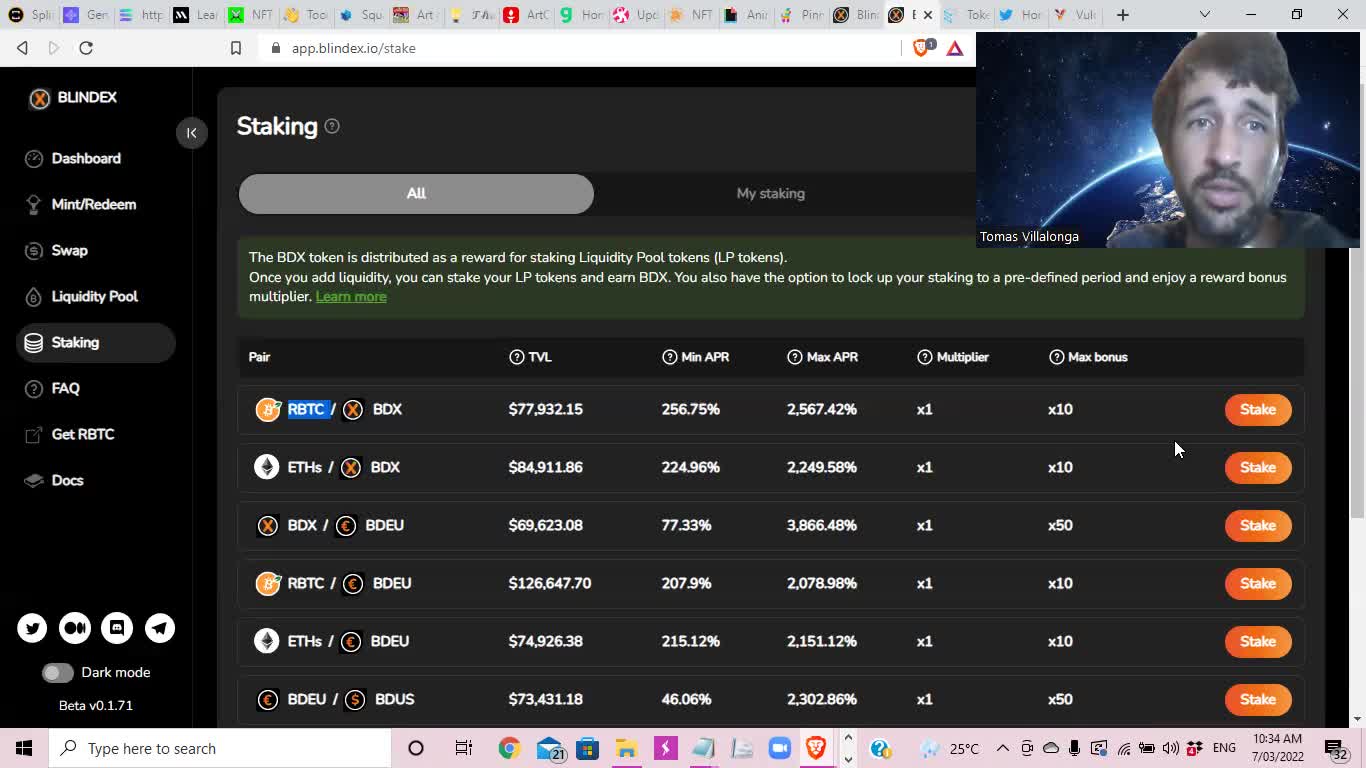Close the active browser tab
The height and width of the screenshot is (768, 1366).
(928, 15)
